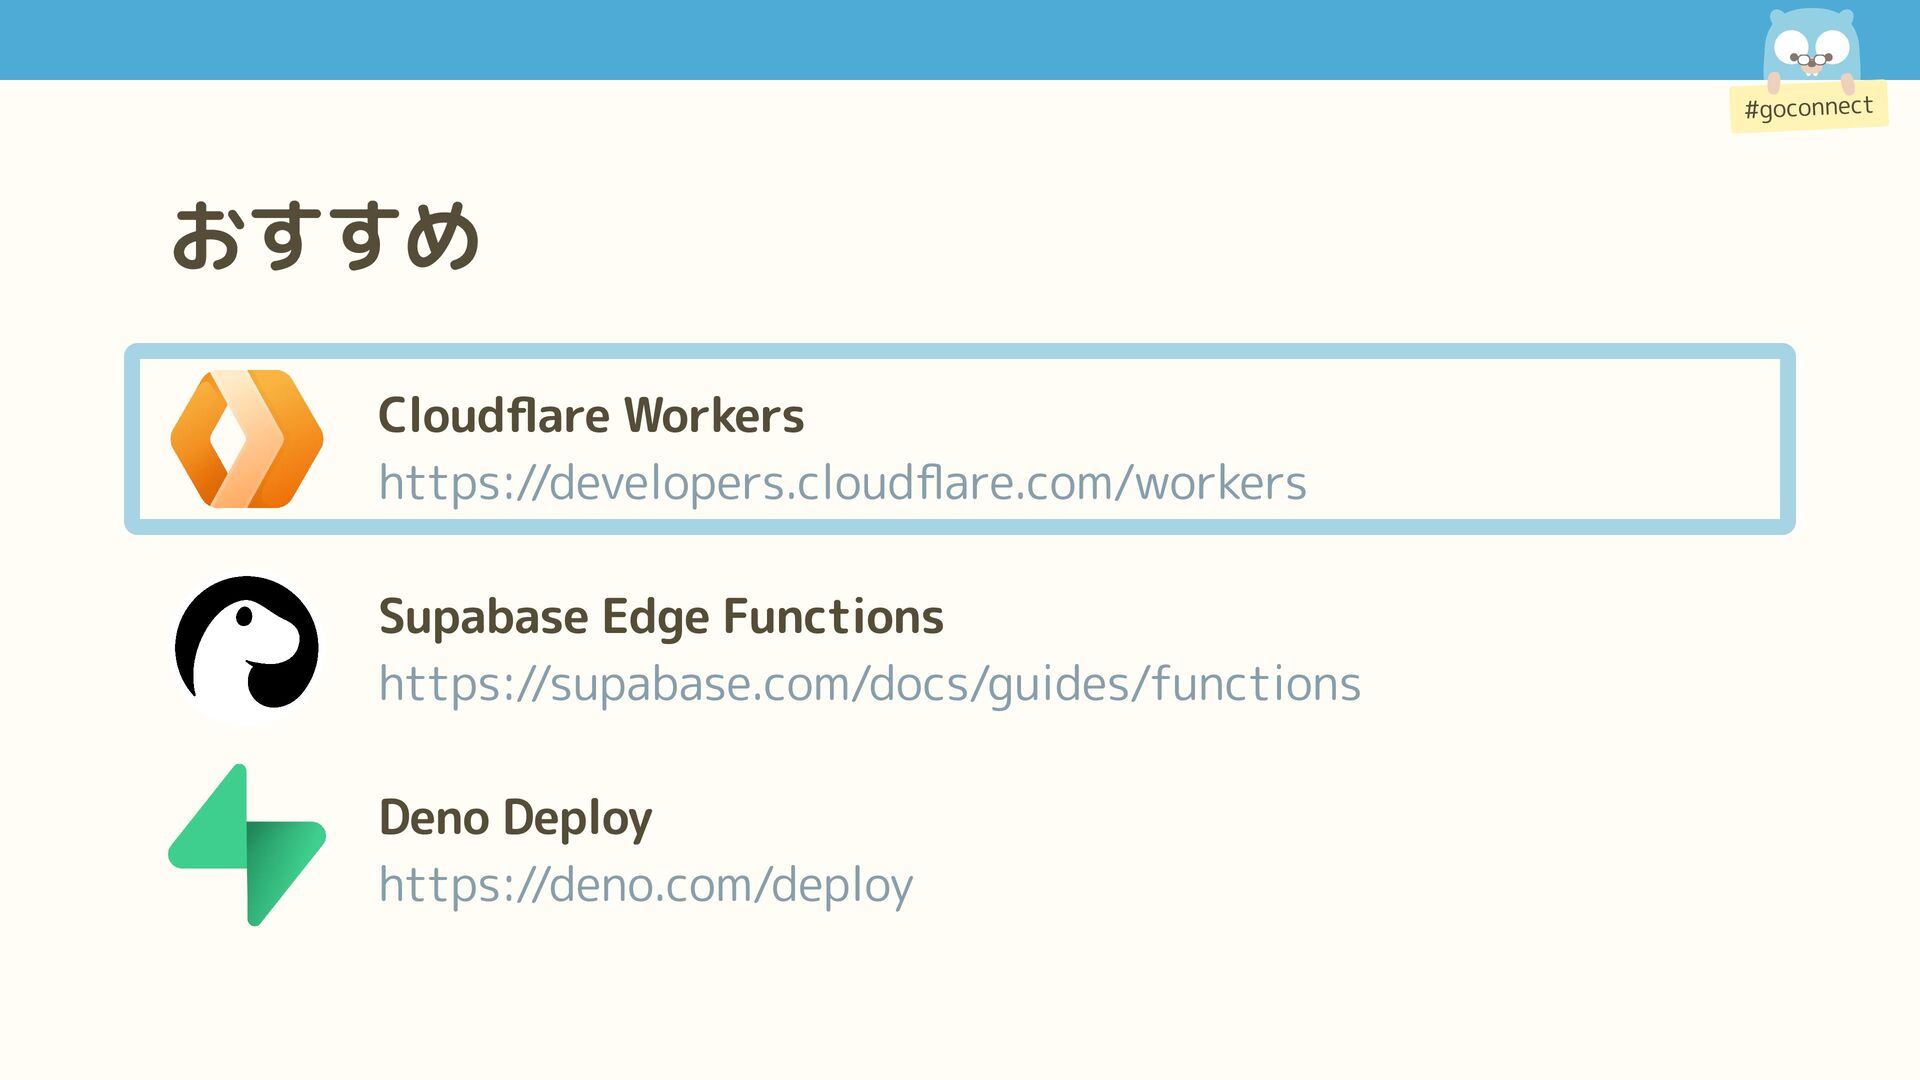Click the gopher's right paw on the label
This screenshot has height=1080, width=1920.
click(x=1848, y=83)
